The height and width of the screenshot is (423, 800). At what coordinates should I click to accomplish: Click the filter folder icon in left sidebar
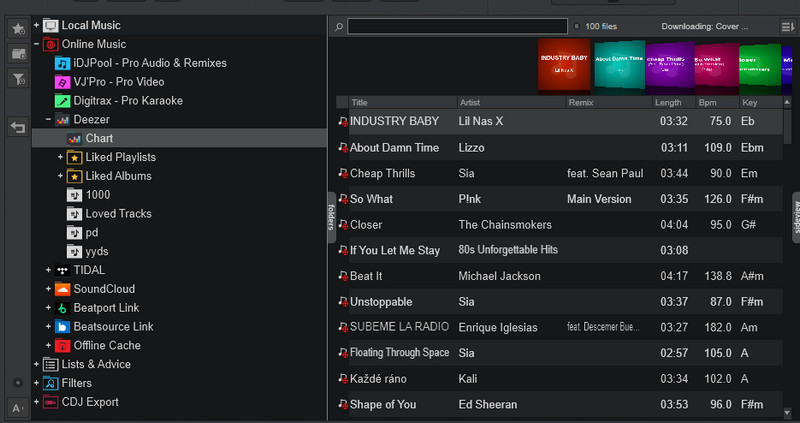18,79
